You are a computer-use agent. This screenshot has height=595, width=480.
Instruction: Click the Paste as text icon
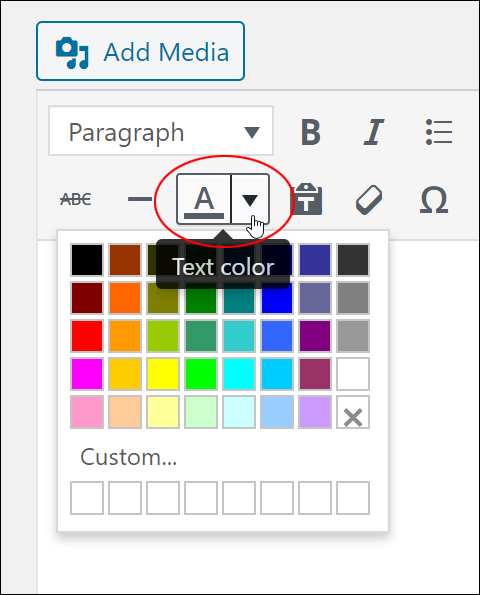[308, 199]
